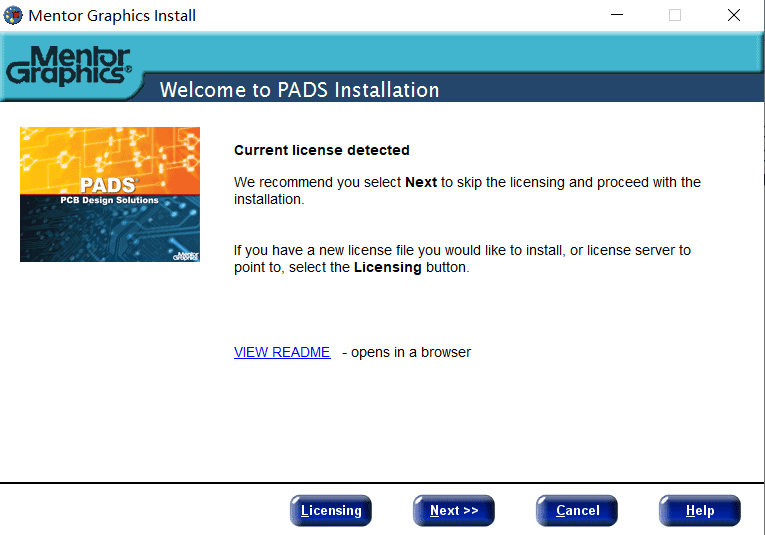765x535 pixels.
Task: Click the disabled maximize window button
Action: (x=675, y=15)
